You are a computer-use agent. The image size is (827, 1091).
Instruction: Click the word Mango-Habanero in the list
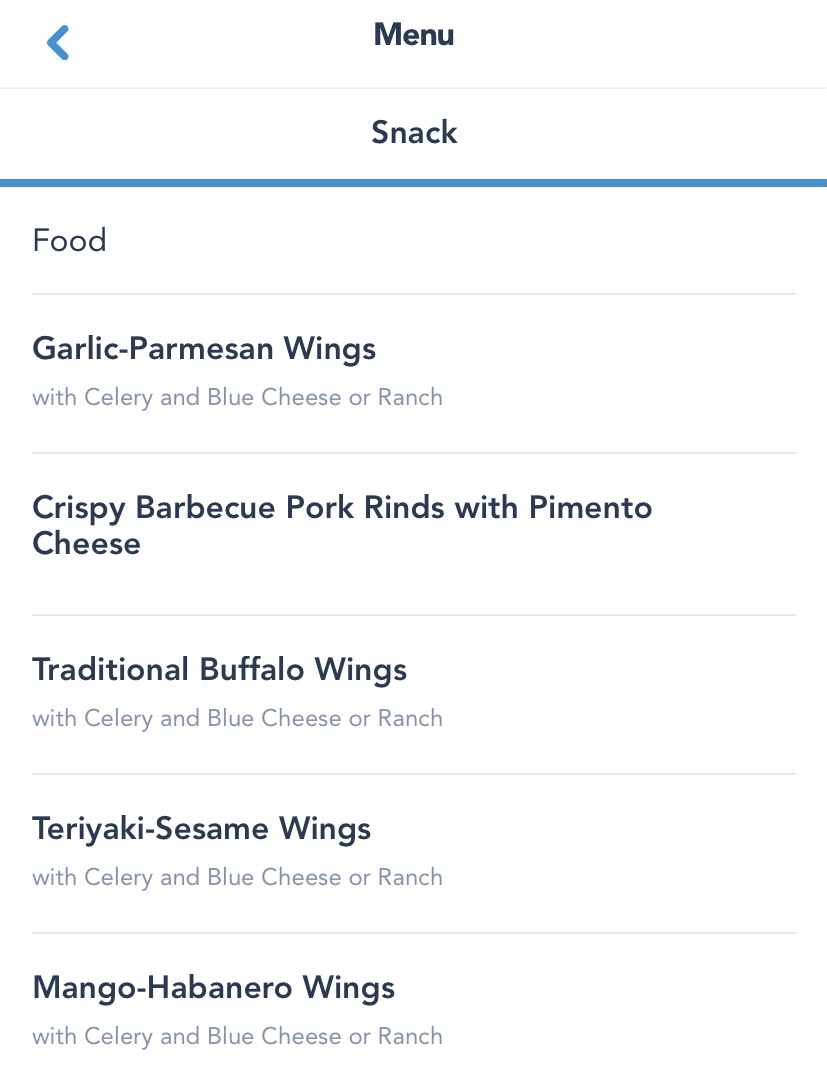[x=163, y=988]
